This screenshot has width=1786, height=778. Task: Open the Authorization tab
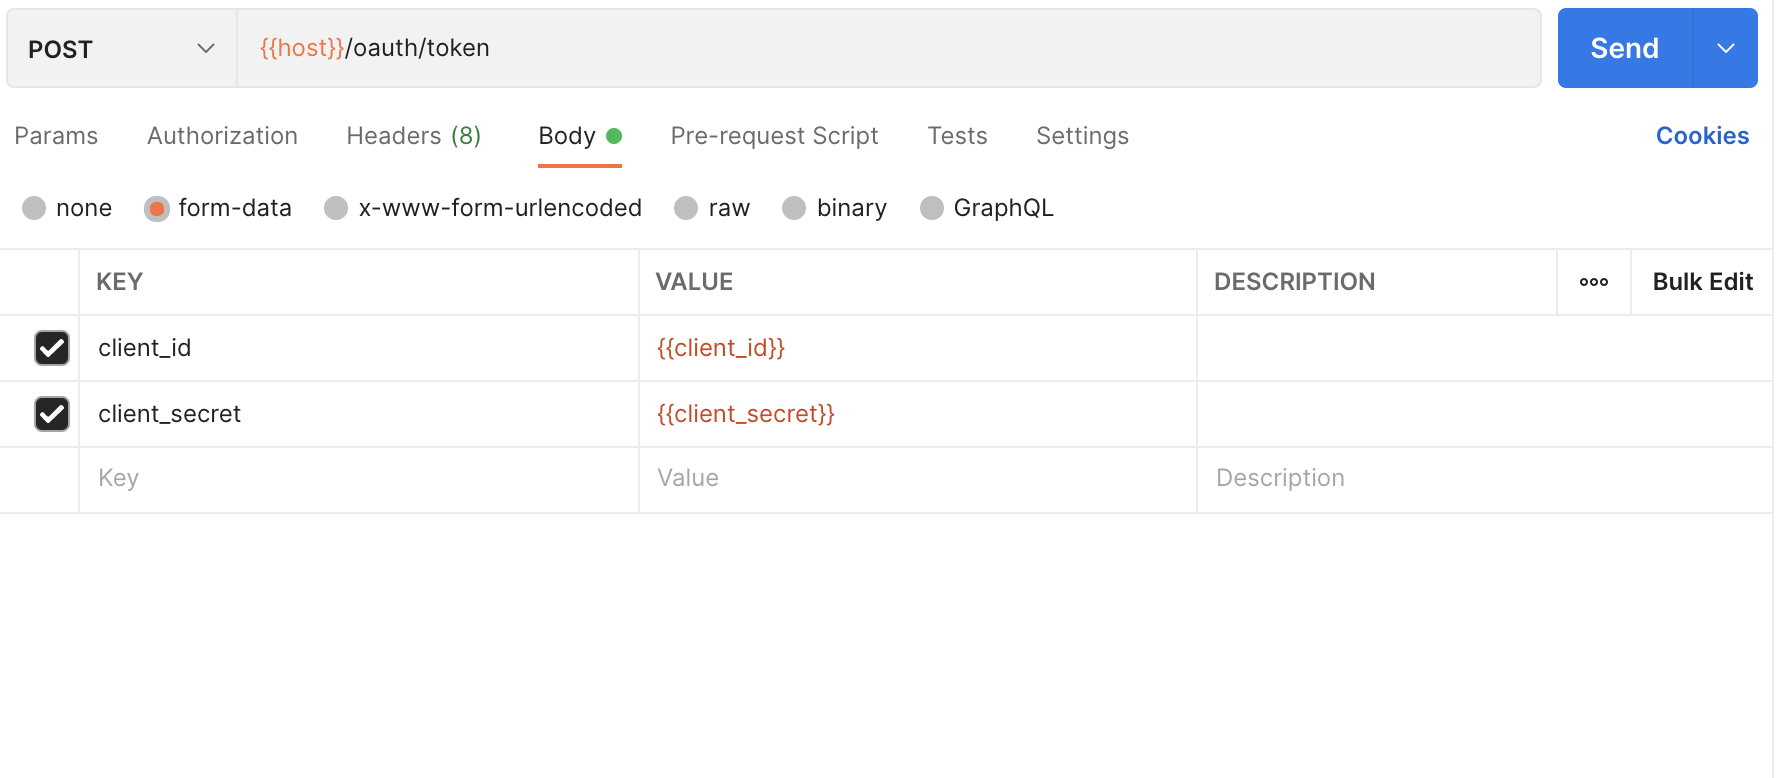[x=222, y=136]
